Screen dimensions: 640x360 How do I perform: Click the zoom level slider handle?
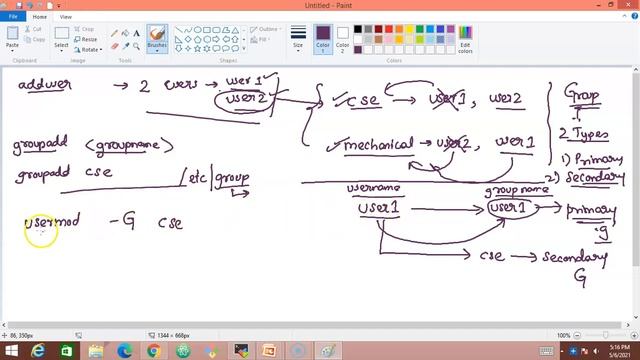click(605, 335)
